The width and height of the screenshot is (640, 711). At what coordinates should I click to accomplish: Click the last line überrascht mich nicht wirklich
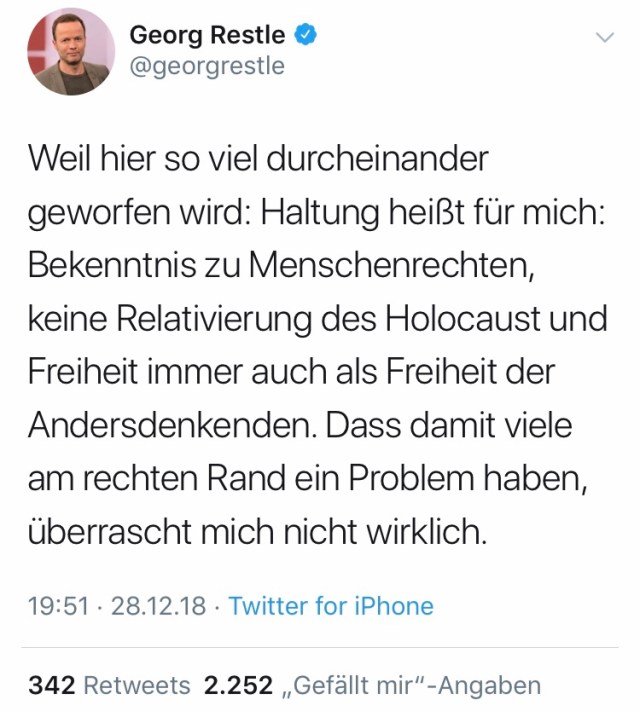(x=257, y=532)
